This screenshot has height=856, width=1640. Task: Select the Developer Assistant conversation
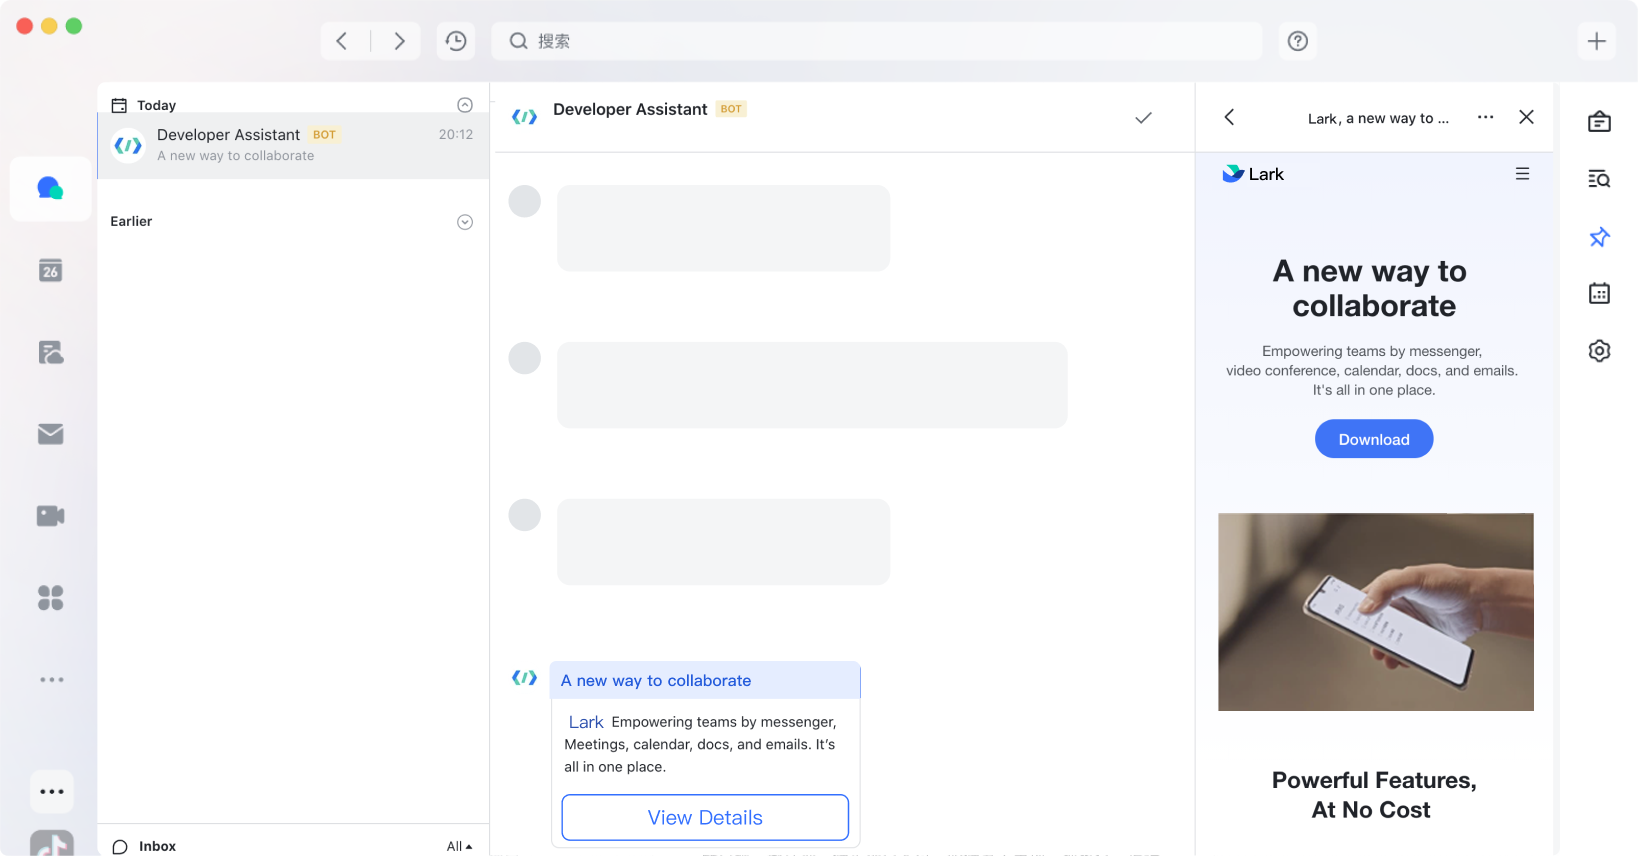[x=293, y=145]
